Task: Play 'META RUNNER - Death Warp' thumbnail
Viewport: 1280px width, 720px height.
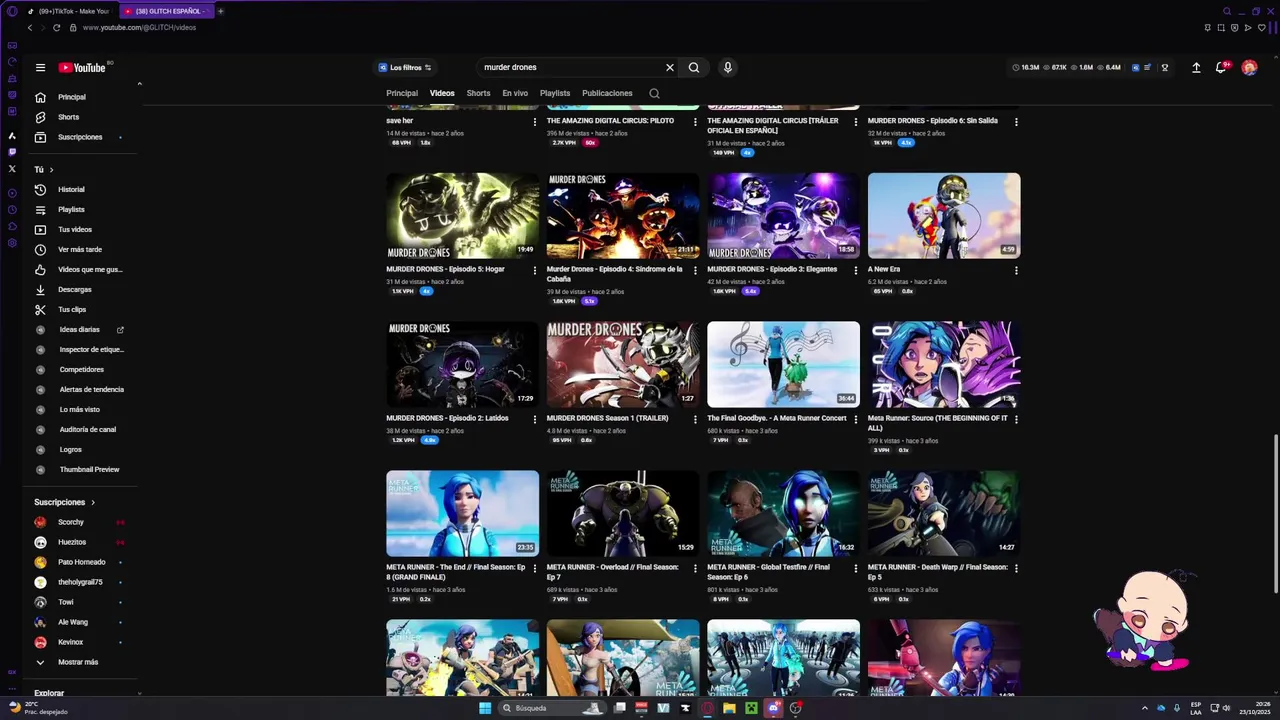Action: [x=944, y=514]
